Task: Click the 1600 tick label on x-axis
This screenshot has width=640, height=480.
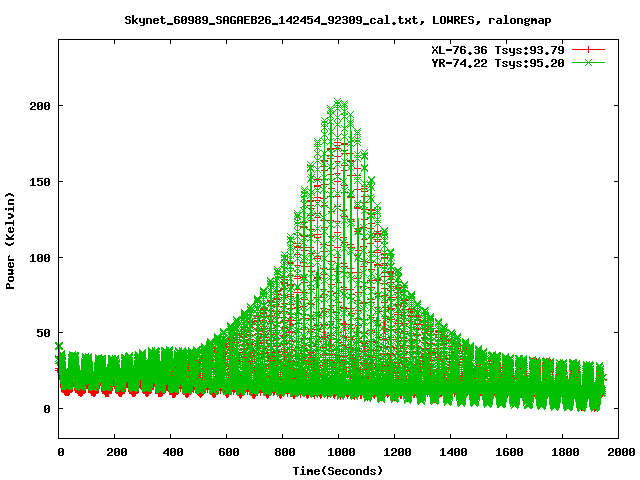Action: coord(506,453)
